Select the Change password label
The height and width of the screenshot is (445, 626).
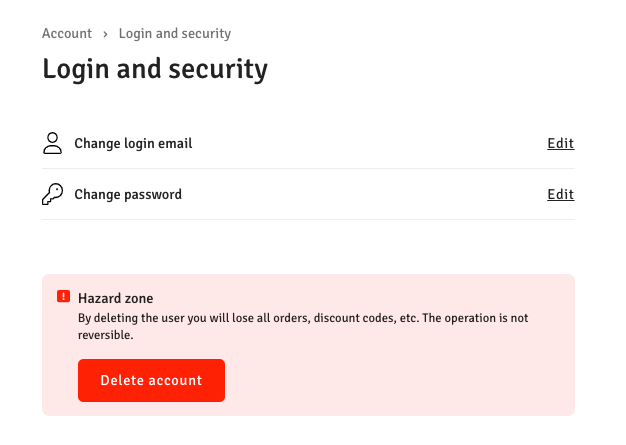(x=128, y=194)
